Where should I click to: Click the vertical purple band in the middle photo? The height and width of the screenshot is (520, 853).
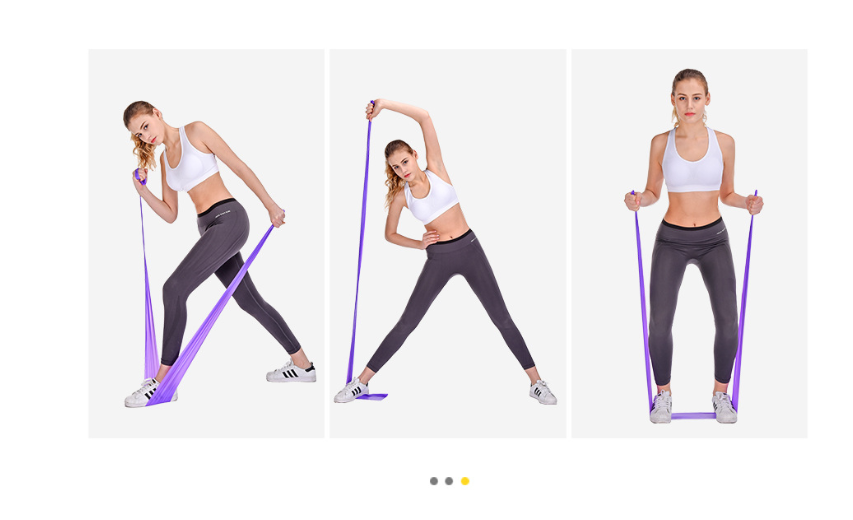360,247
